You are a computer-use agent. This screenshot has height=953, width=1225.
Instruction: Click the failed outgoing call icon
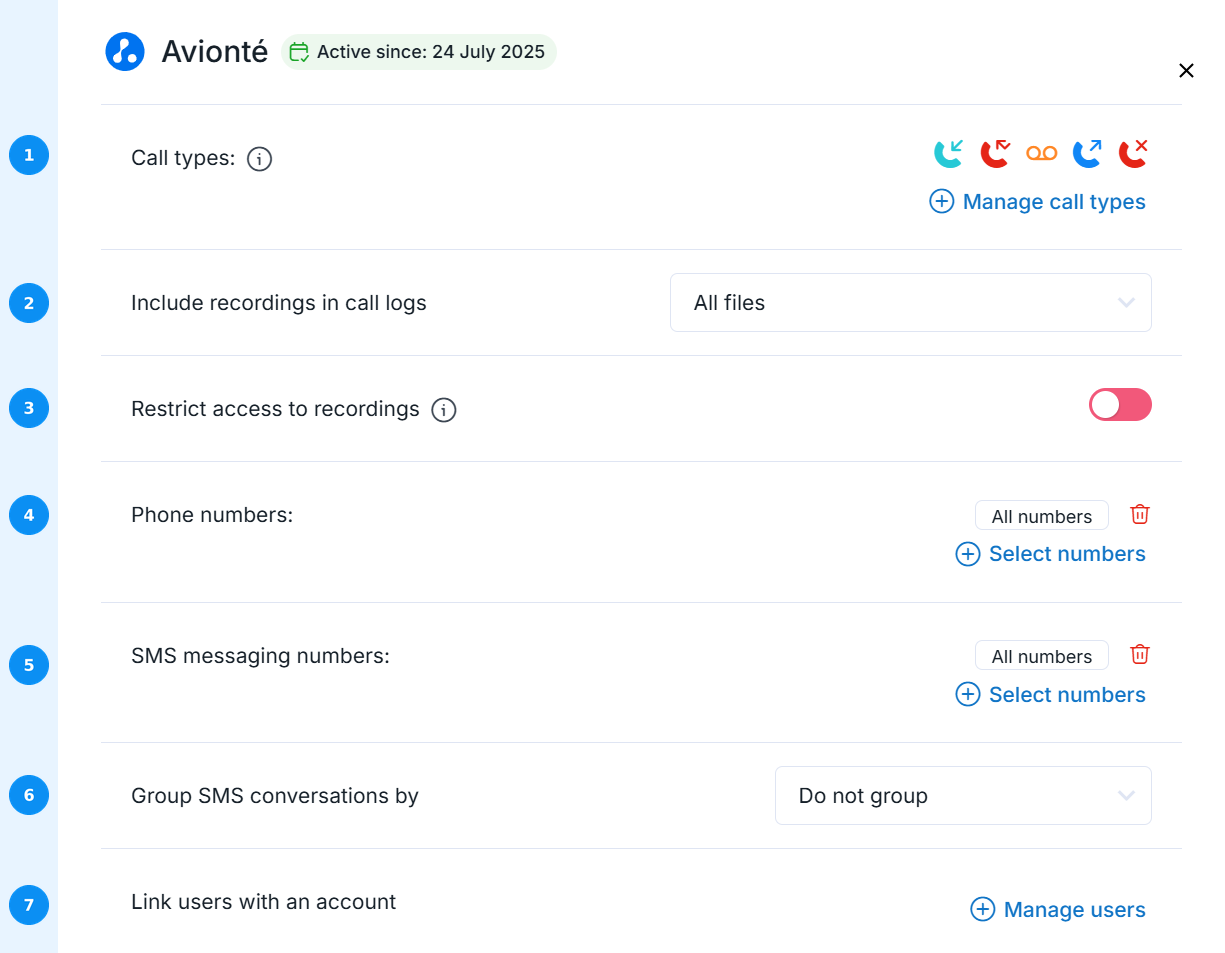(1133, 153)
